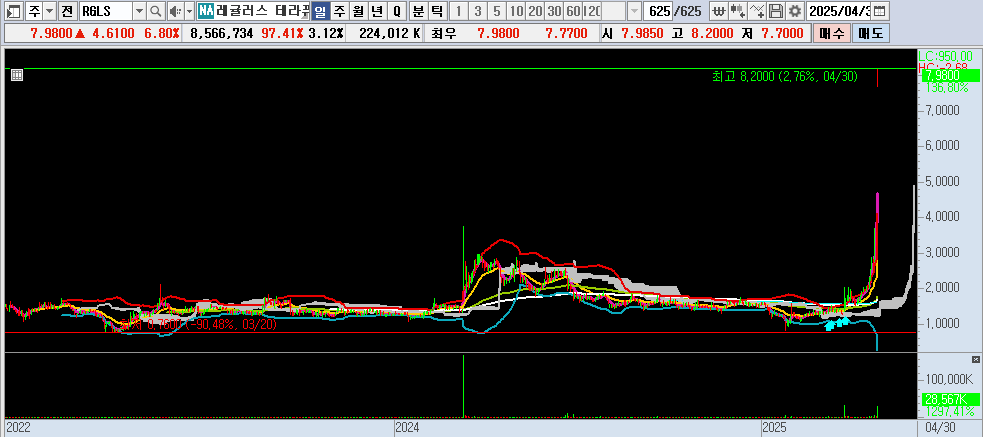Click the RGLS ticker input field
Image resolution: width=983 pixels, height=437 pixels.
point(105,11)
